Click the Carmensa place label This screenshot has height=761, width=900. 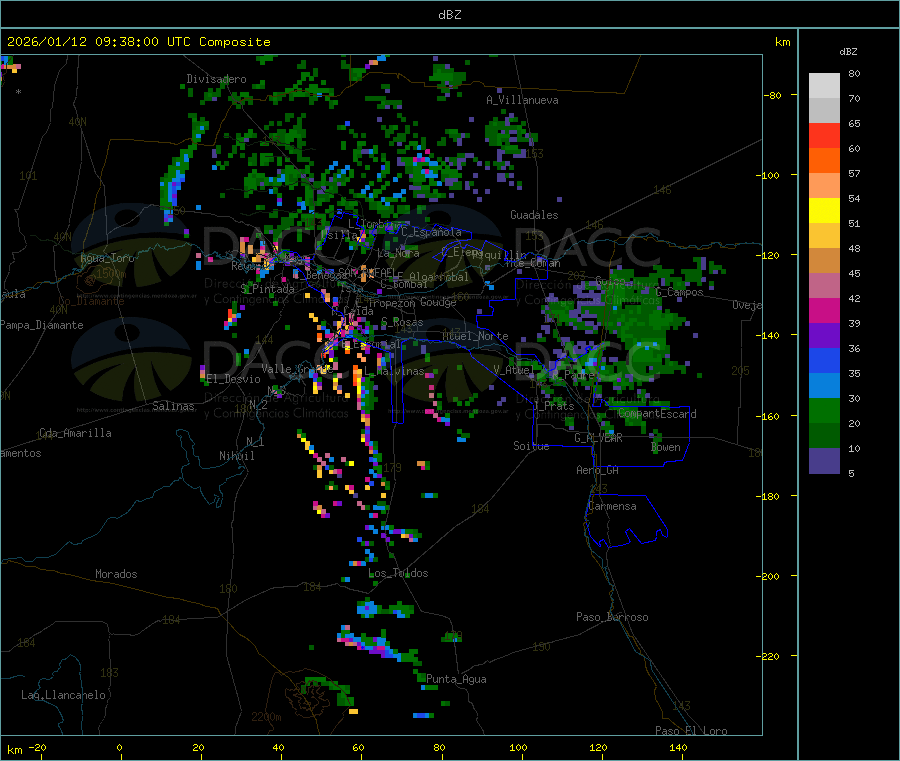[611, 506]
